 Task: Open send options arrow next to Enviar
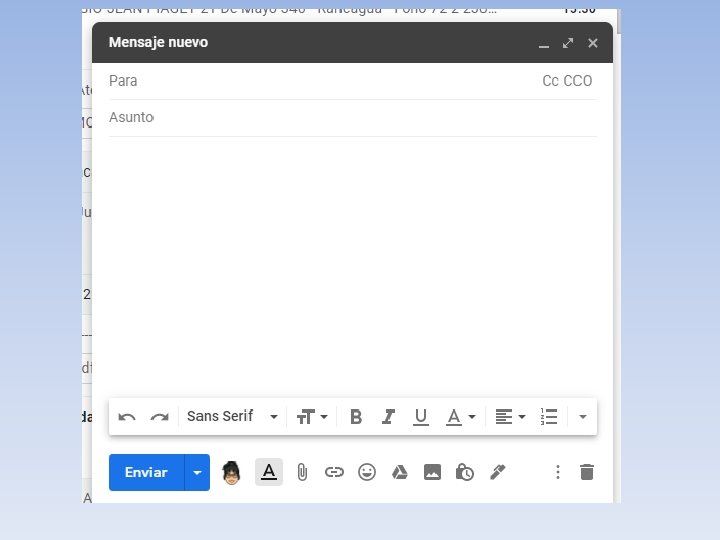click(197, 472)
